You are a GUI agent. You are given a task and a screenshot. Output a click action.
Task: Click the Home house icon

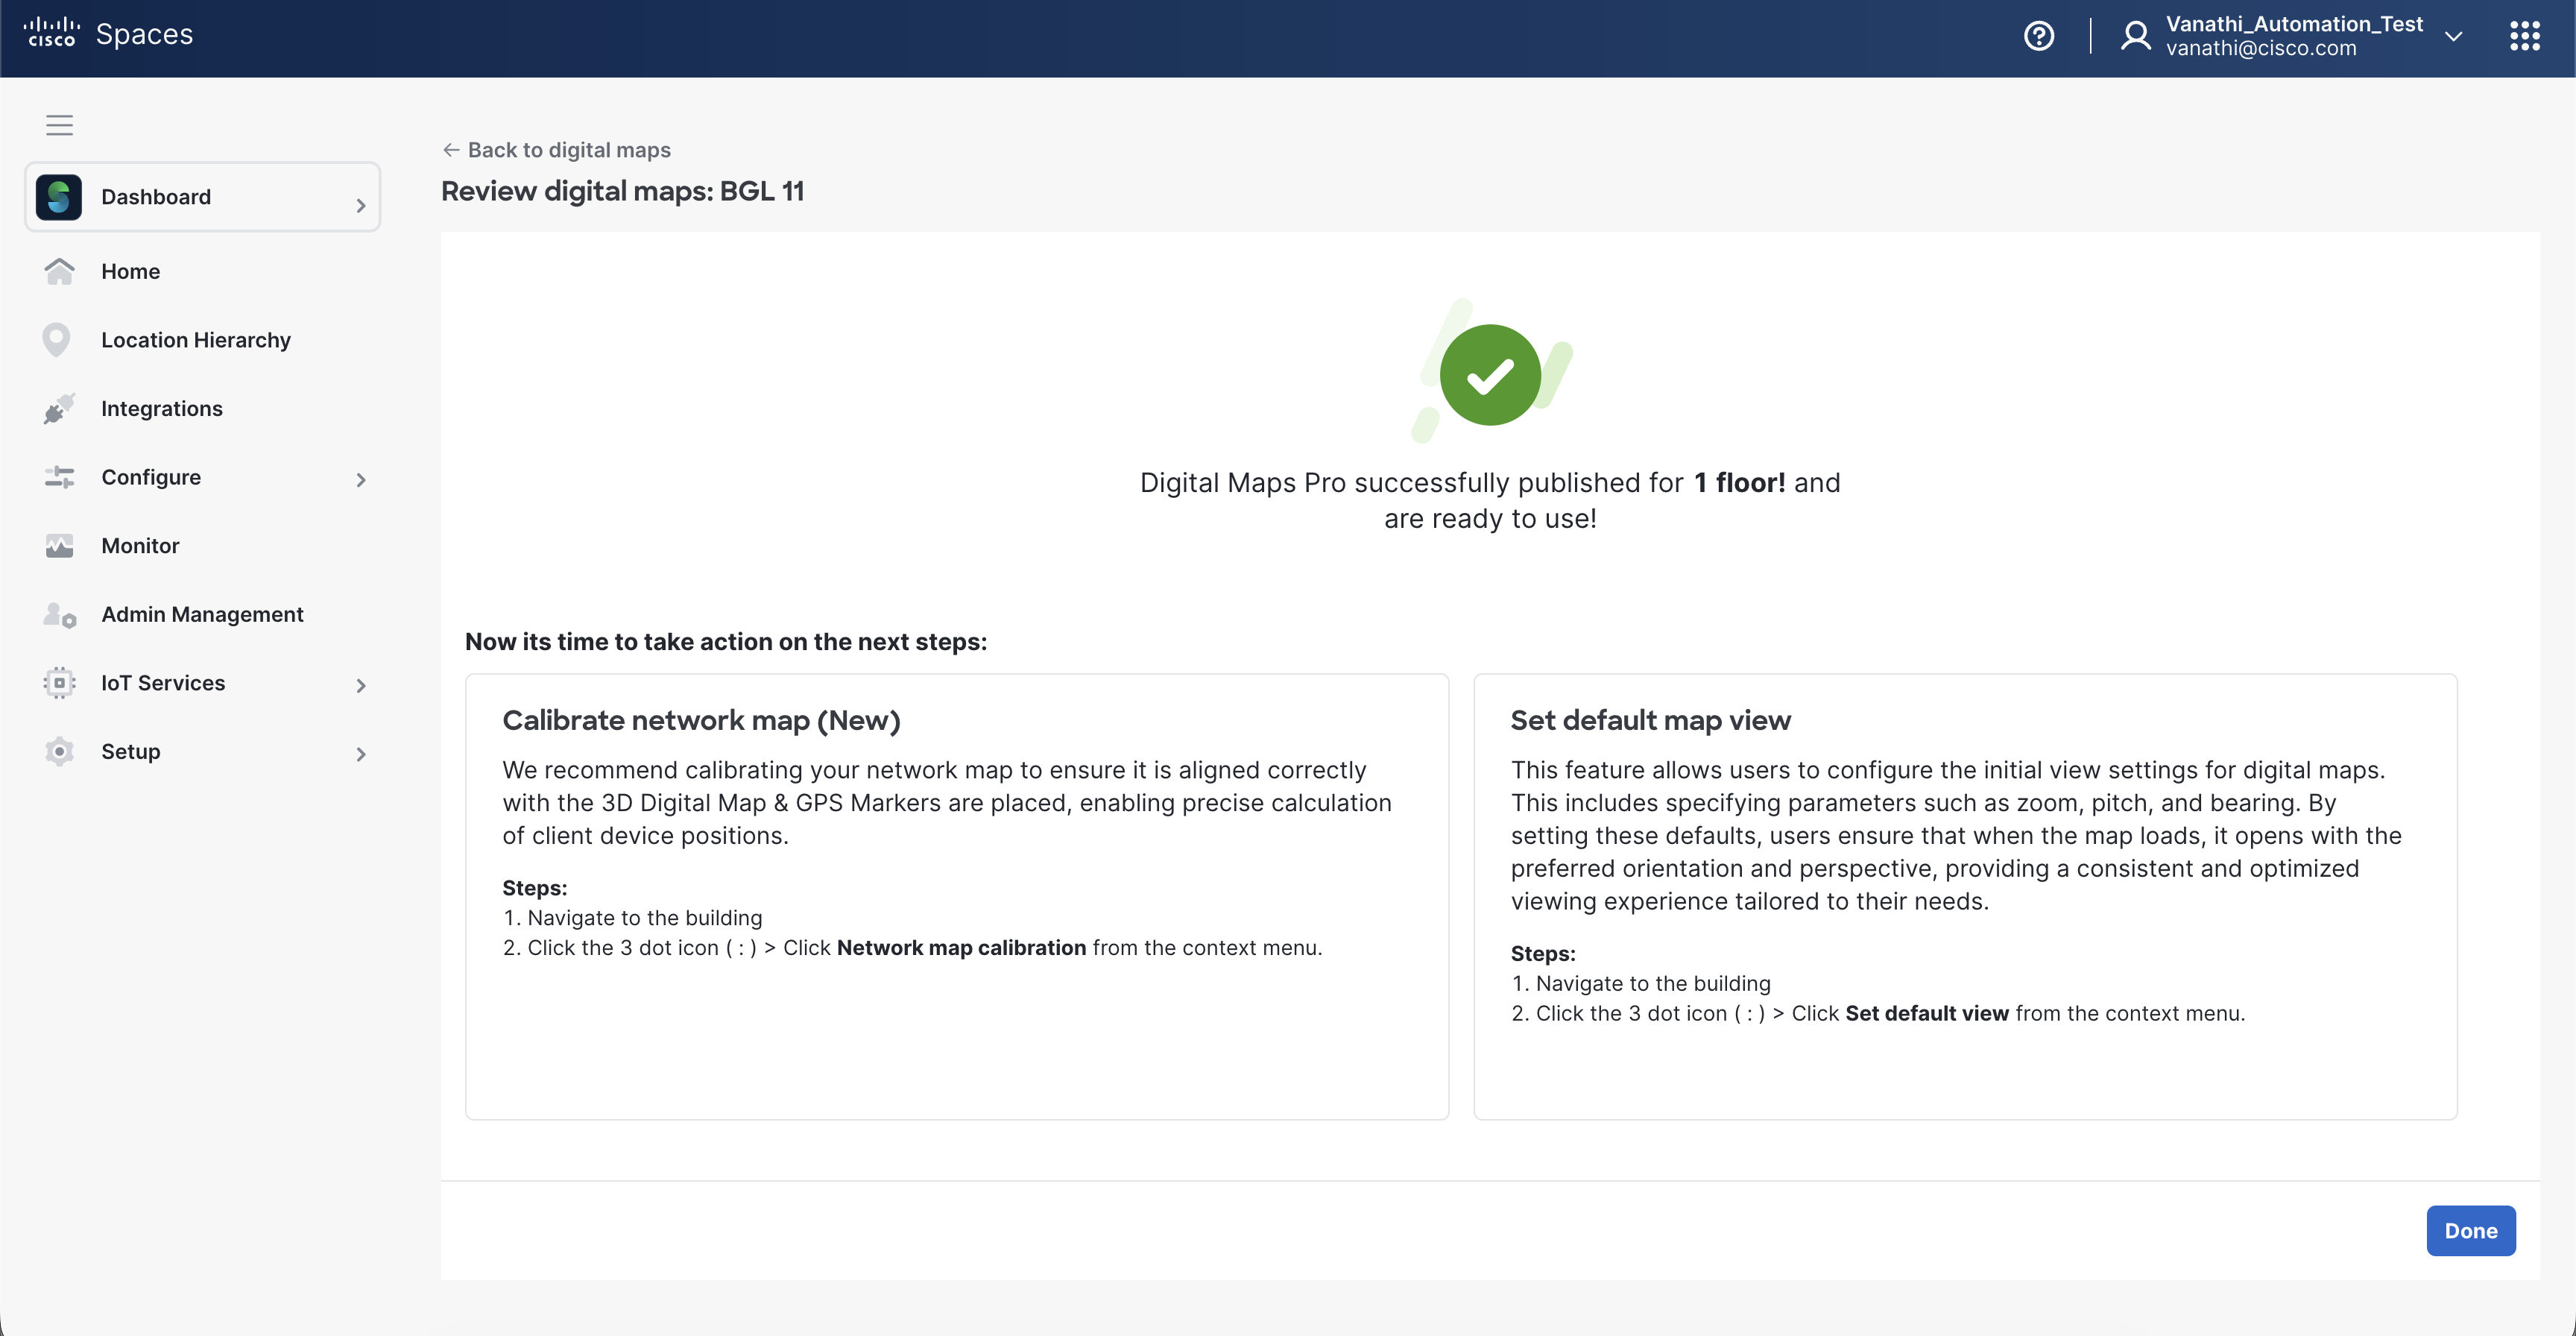click(x=59, y=271)
